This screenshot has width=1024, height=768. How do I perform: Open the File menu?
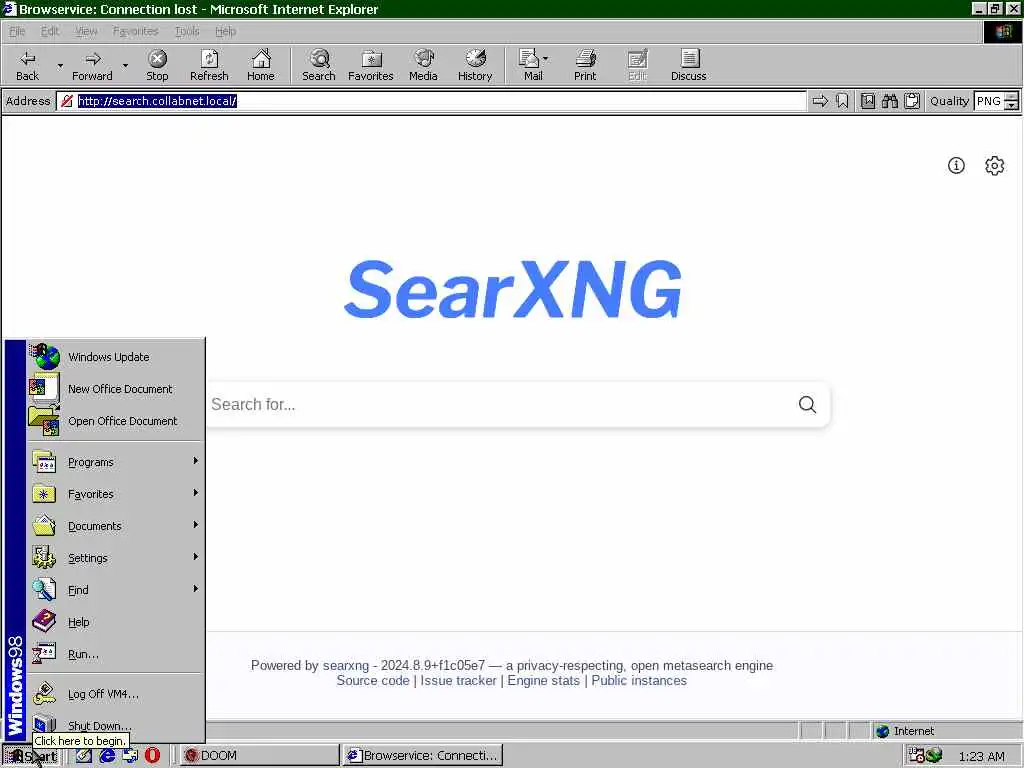(x=17, y=31)
